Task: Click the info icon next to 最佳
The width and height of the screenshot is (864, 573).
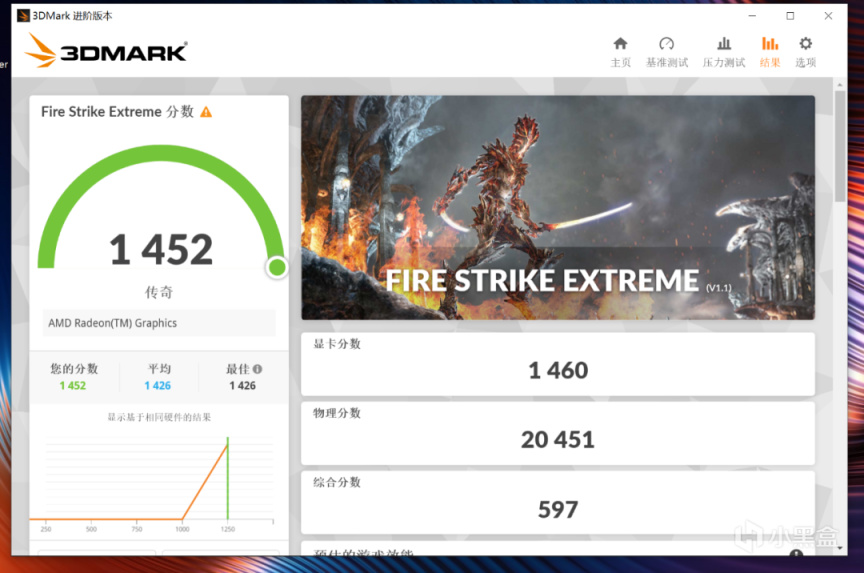Action: click(x=257, y=369)
